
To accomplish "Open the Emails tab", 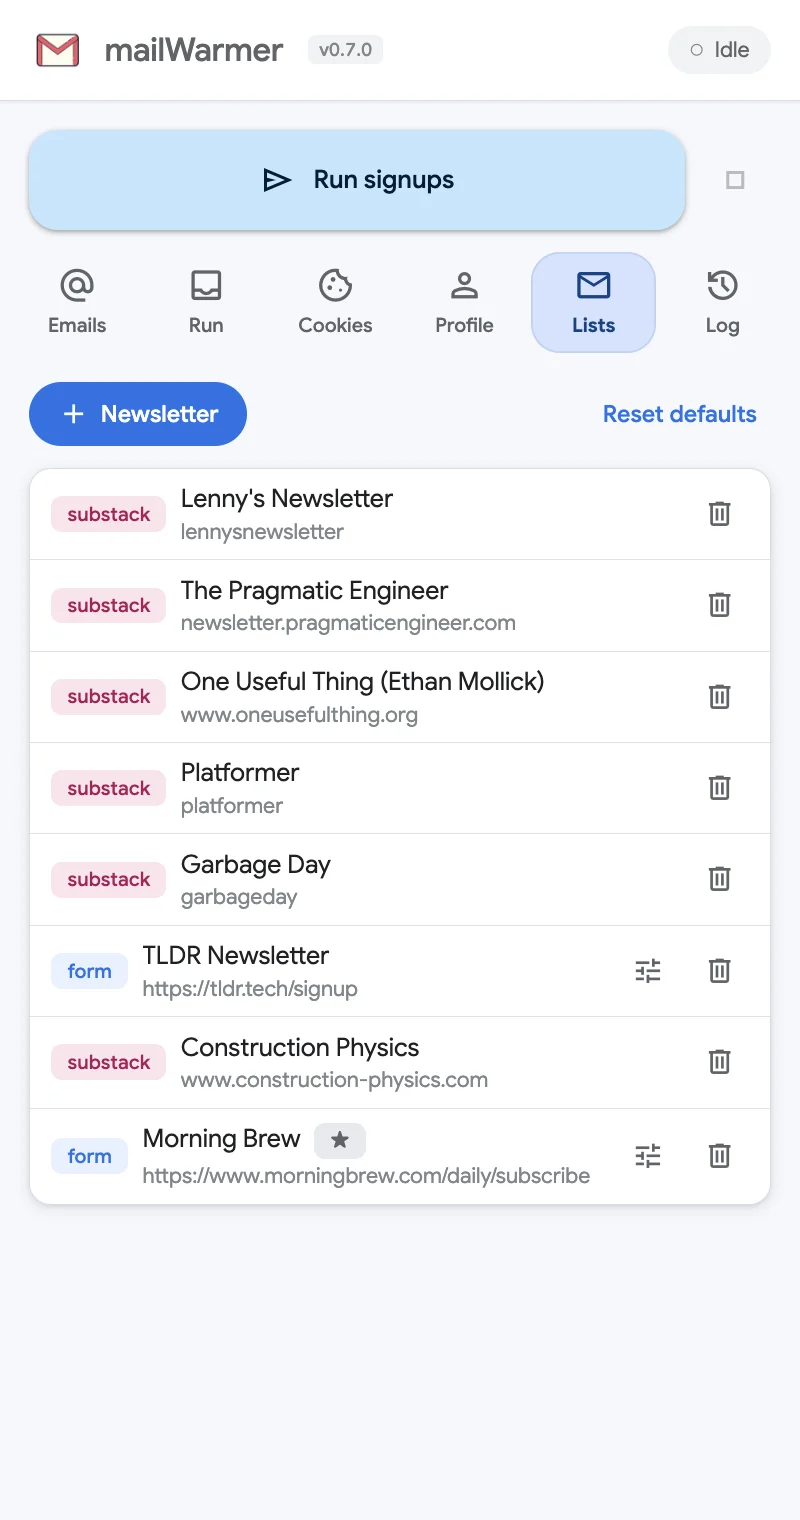I will click(x=77, y=302).
